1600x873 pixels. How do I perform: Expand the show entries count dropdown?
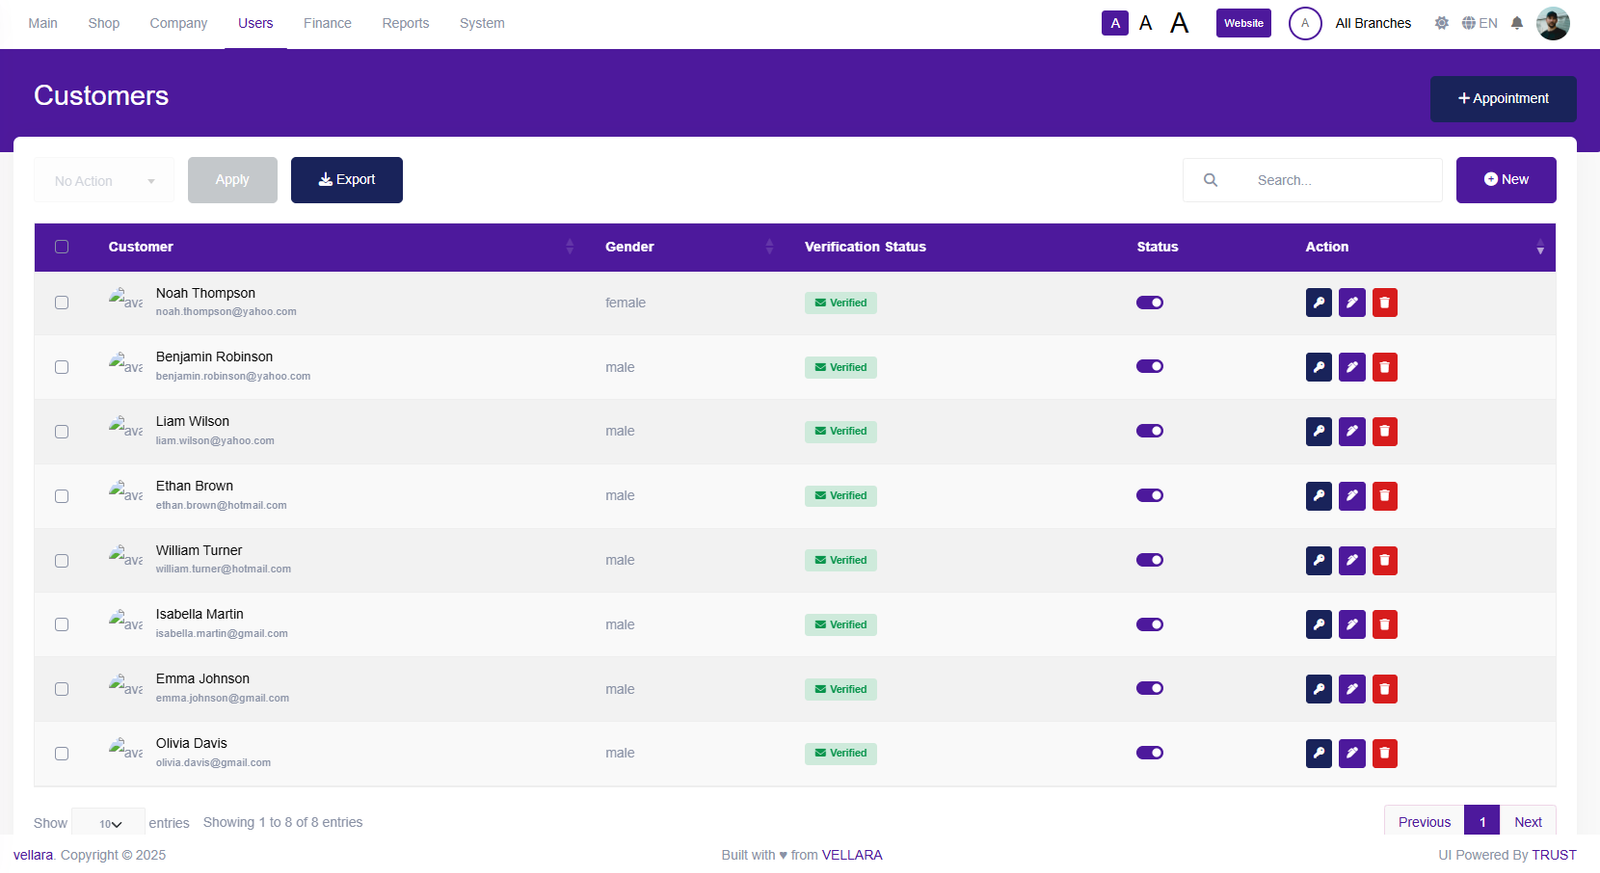pos(109,823)
